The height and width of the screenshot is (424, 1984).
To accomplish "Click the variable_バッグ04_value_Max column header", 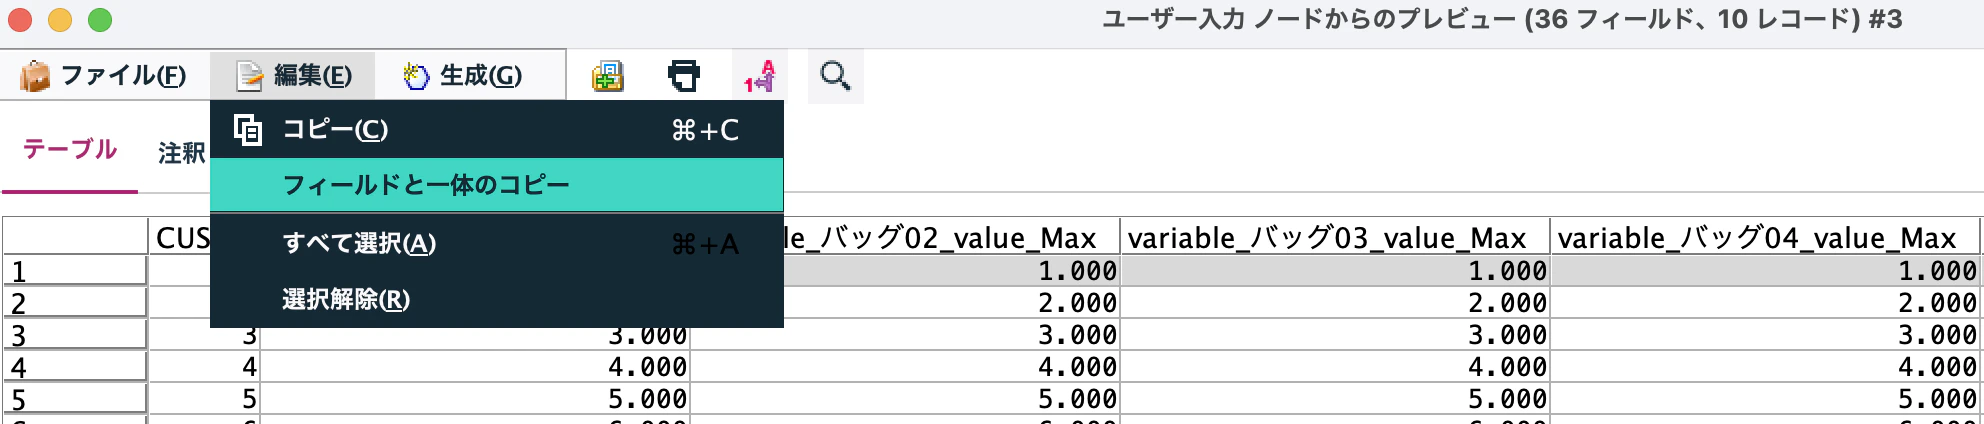I will point(1764,237).
